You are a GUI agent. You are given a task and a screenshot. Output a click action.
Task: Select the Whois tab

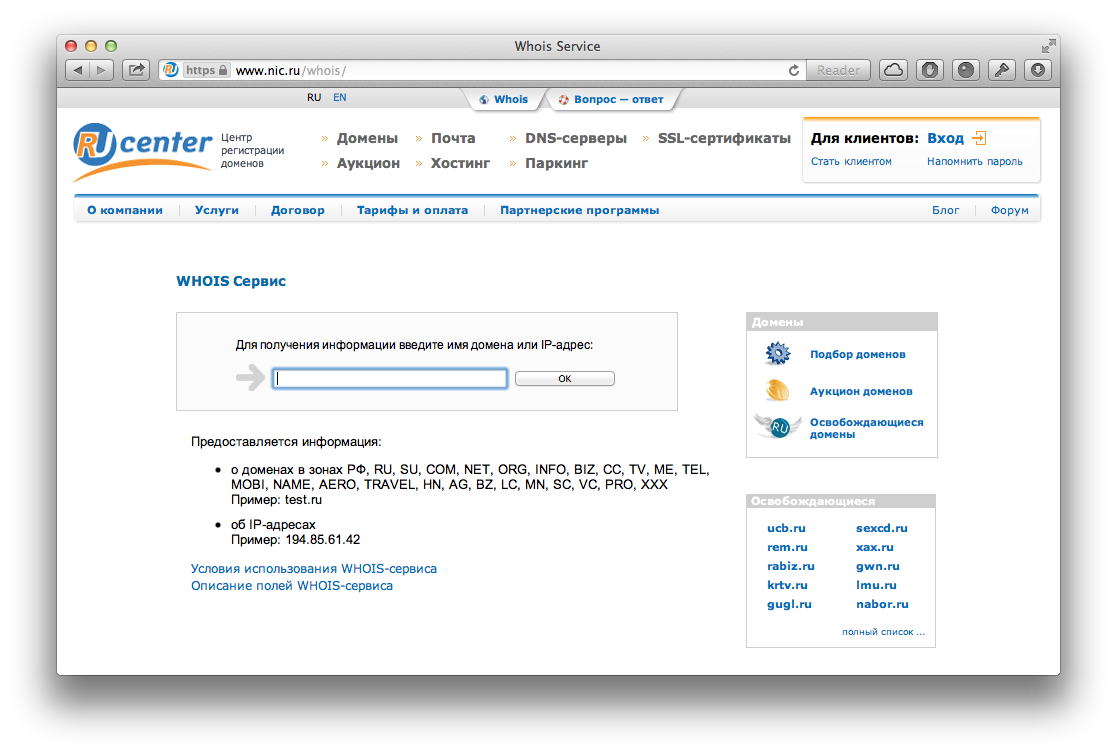504,99
